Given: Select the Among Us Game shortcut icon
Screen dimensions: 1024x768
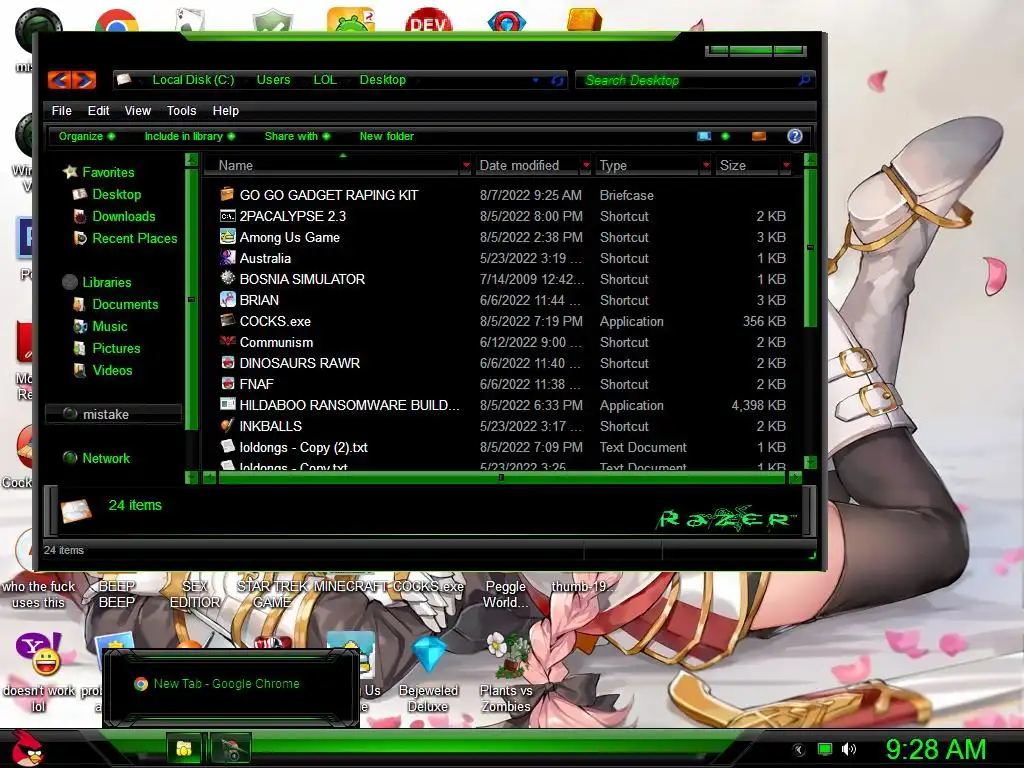Looking at the screenshot, I should tap(227, 237).
